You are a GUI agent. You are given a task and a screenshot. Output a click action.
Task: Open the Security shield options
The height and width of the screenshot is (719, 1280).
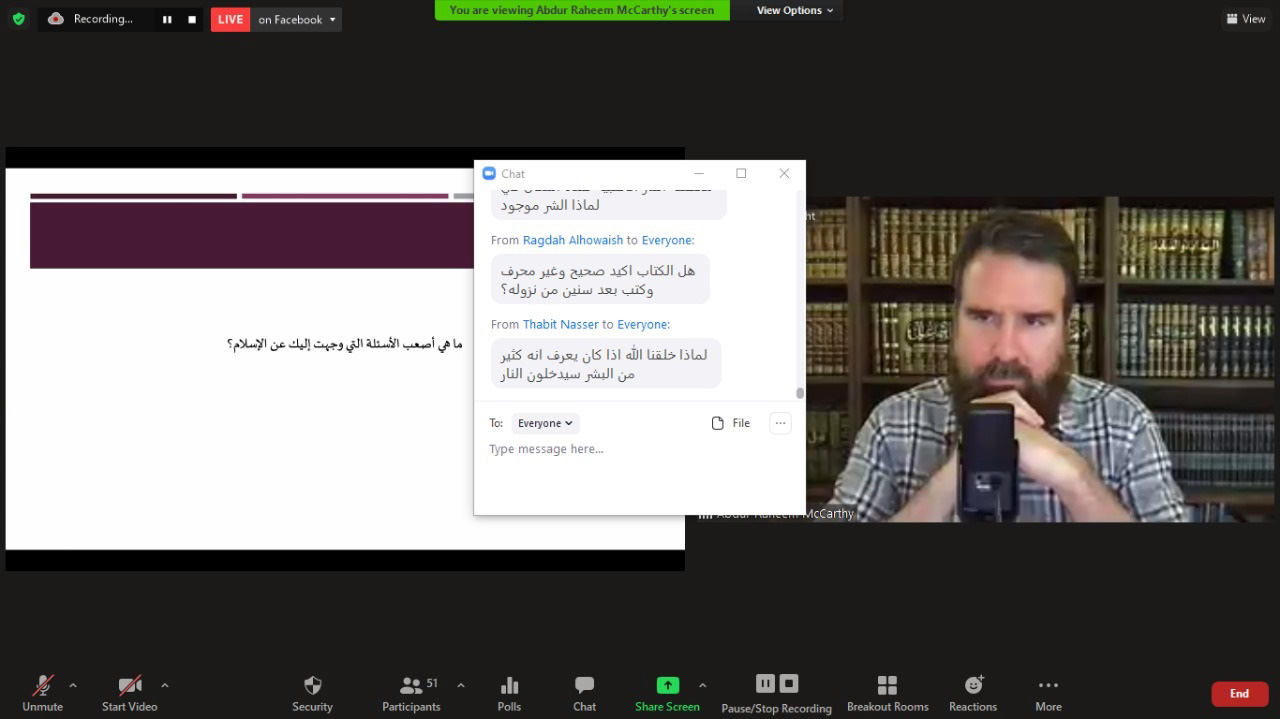[x=312, y=693]
